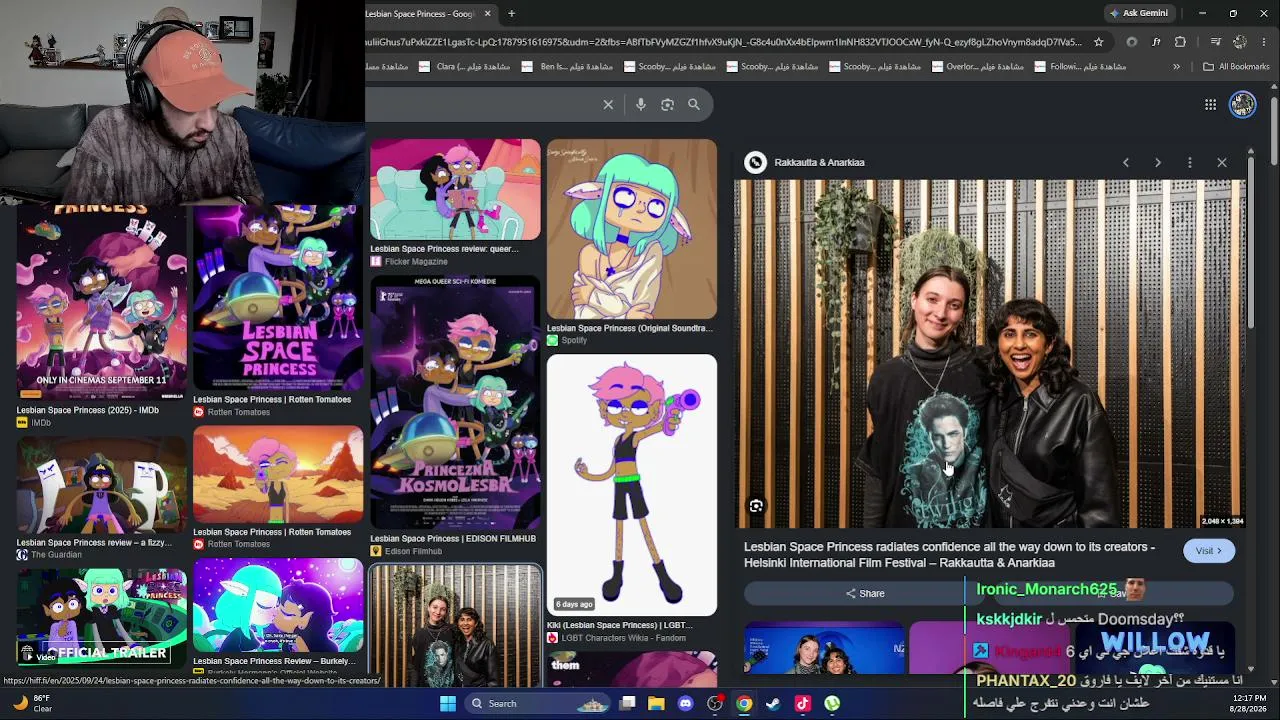Show the previous image in preview panel
Viewport: 1280px width, 720px height.
pyautogui.click(x=1126, y=162)
